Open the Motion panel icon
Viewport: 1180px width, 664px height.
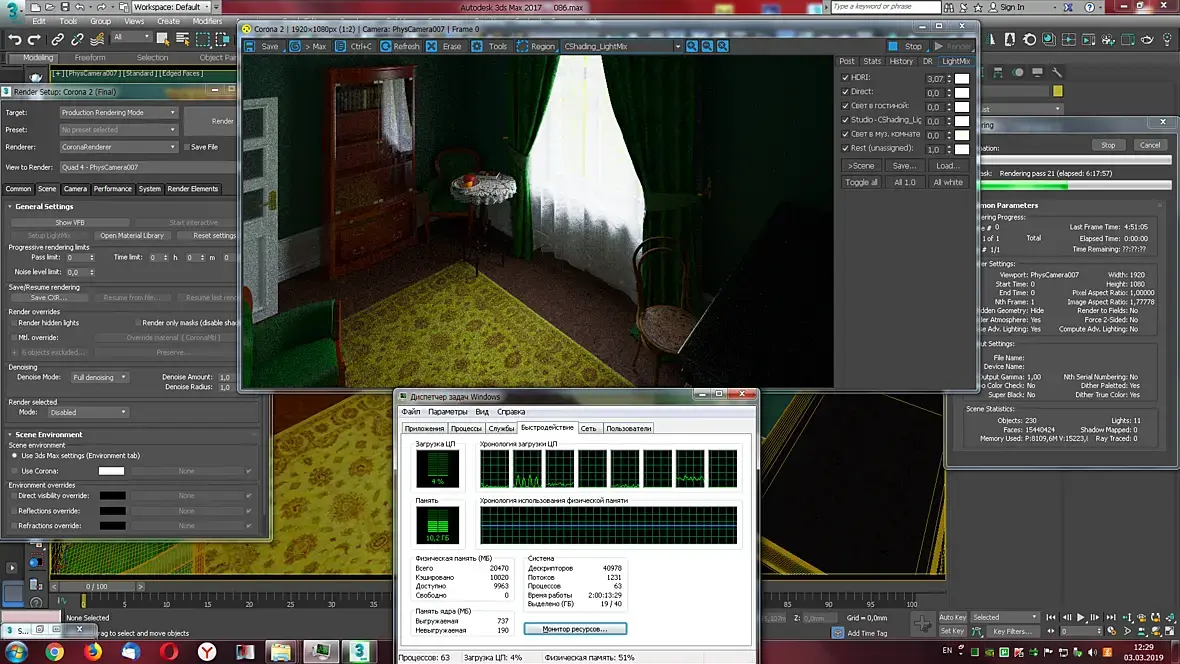point(1018,72)
